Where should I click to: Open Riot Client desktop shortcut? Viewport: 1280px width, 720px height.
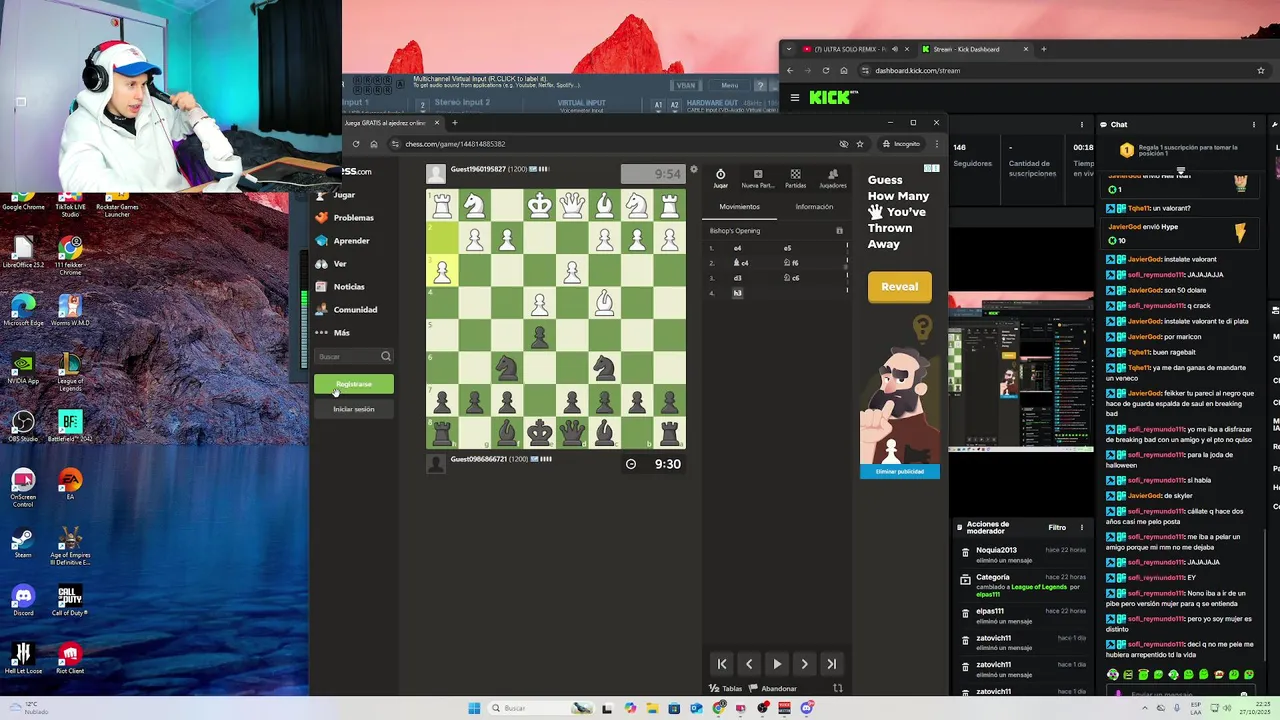[x=70, y=658]
